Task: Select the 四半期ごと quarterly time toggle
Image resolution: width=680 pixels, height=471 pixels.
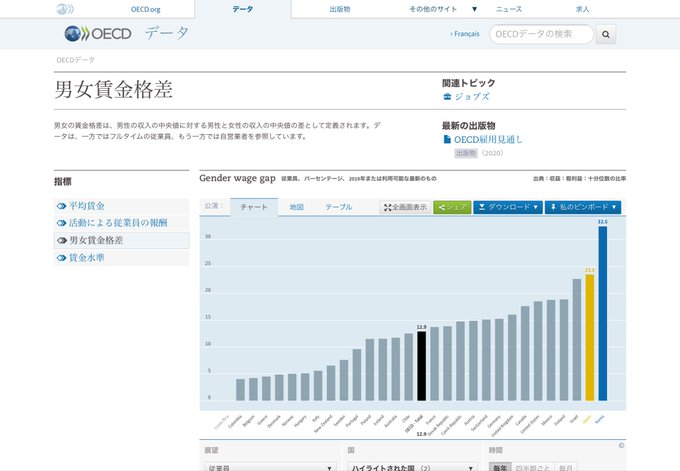Action: (532, 468)
